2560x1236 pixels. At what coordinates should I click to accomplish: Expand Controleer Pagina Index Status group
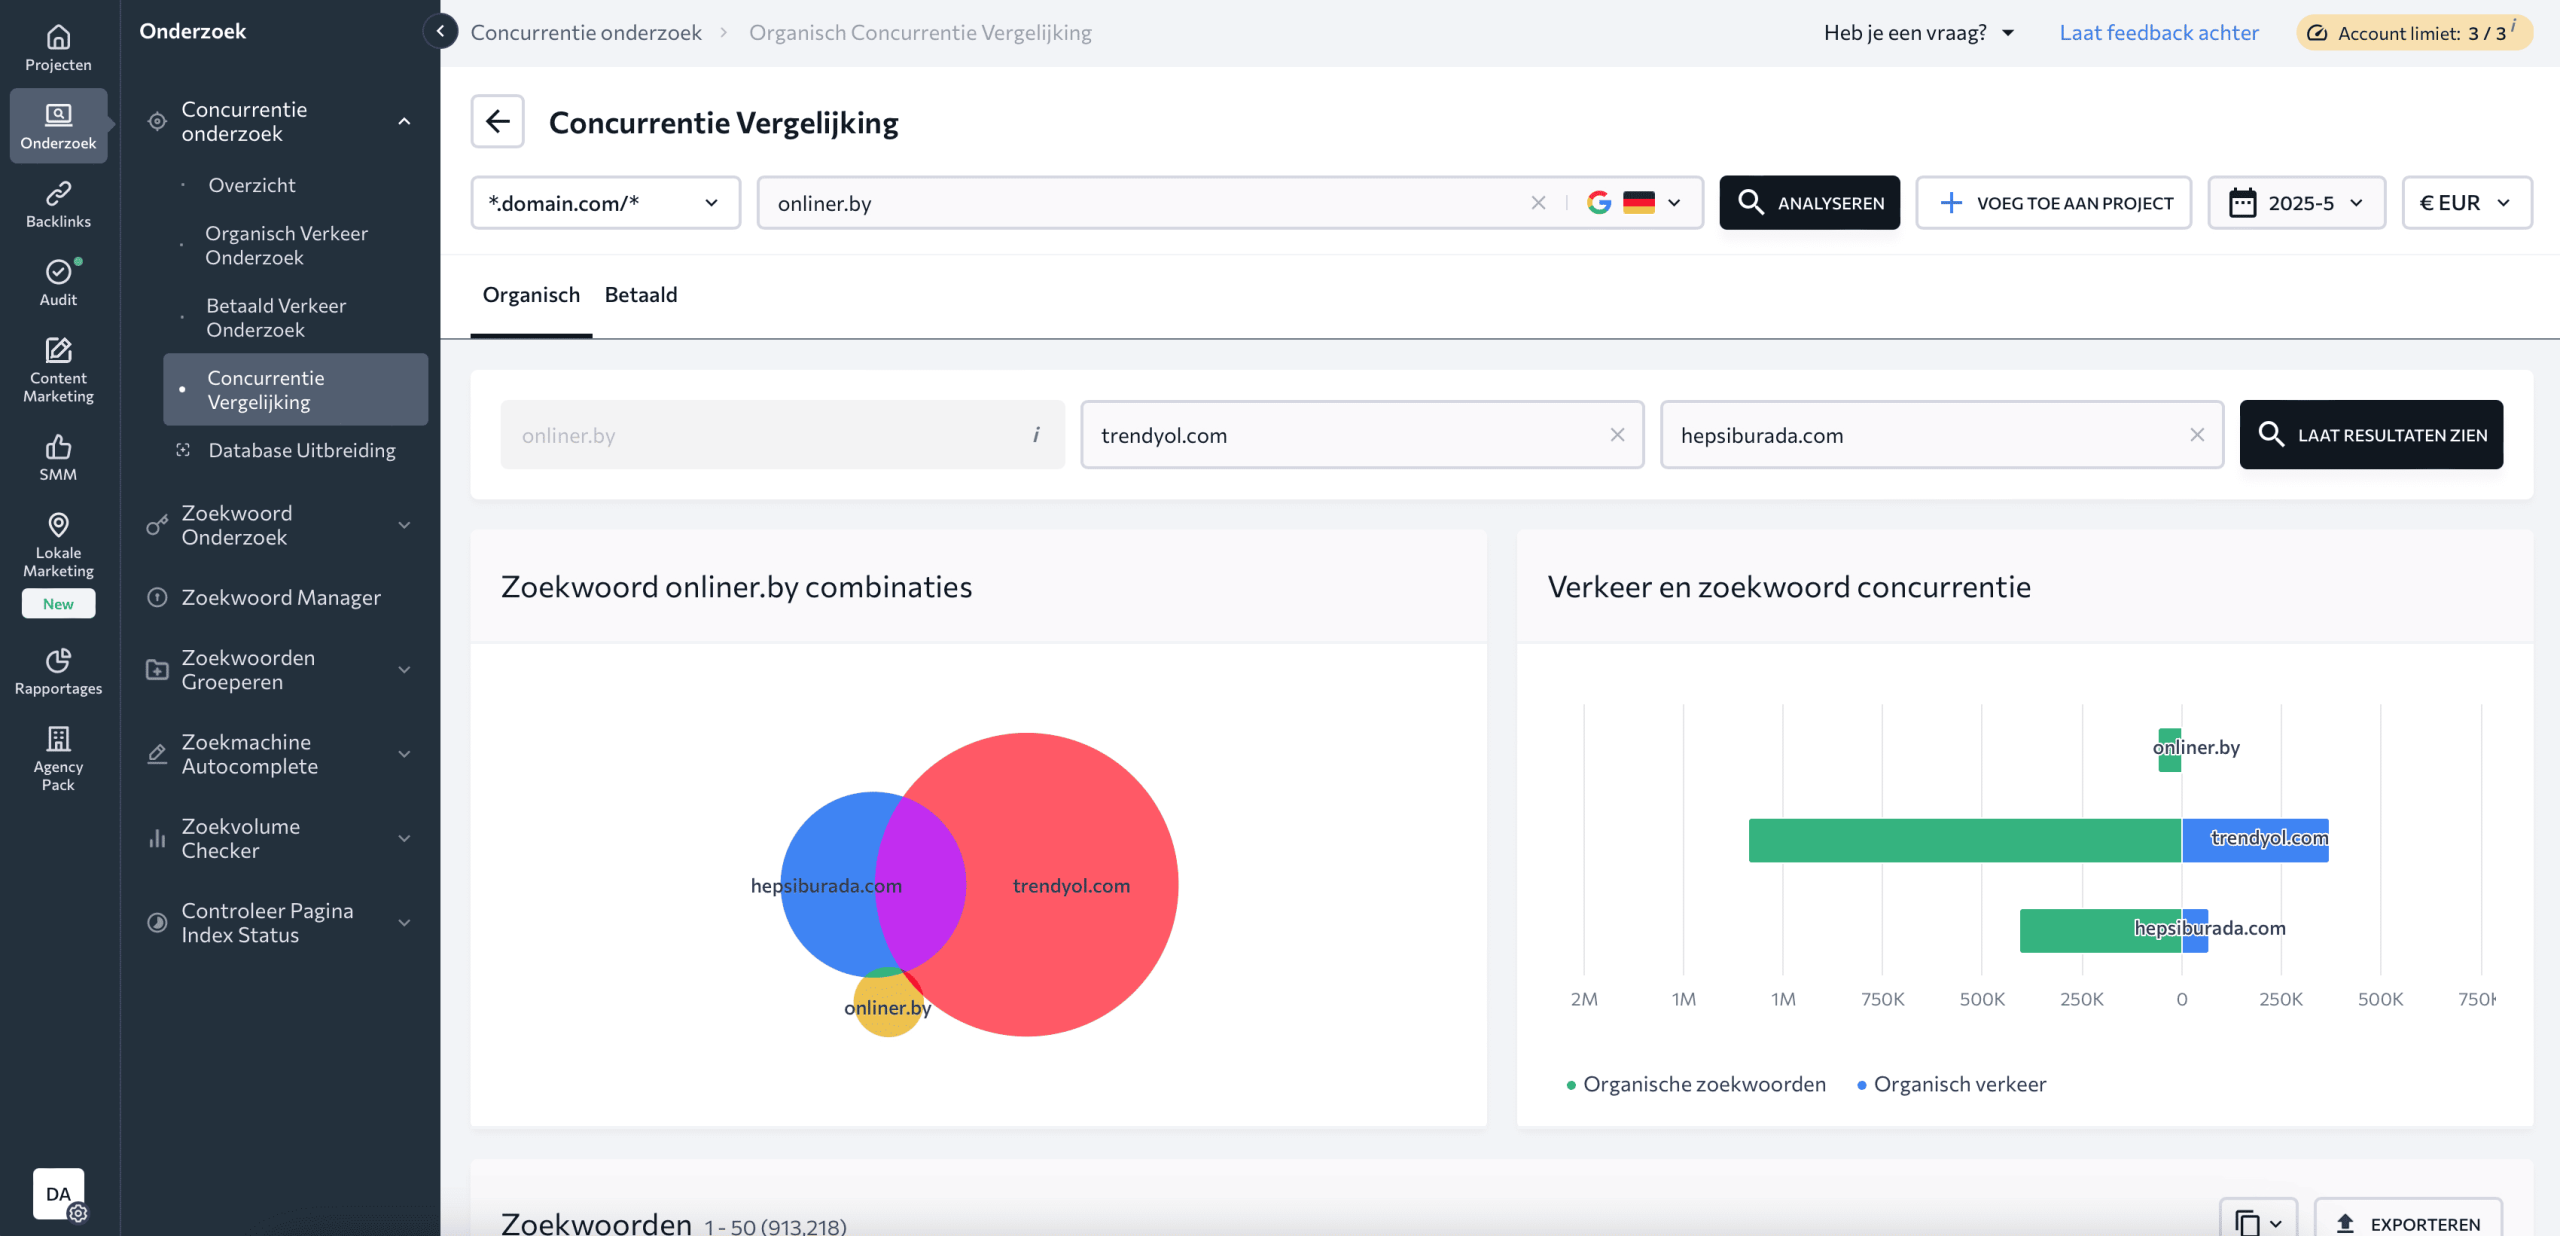404,923
